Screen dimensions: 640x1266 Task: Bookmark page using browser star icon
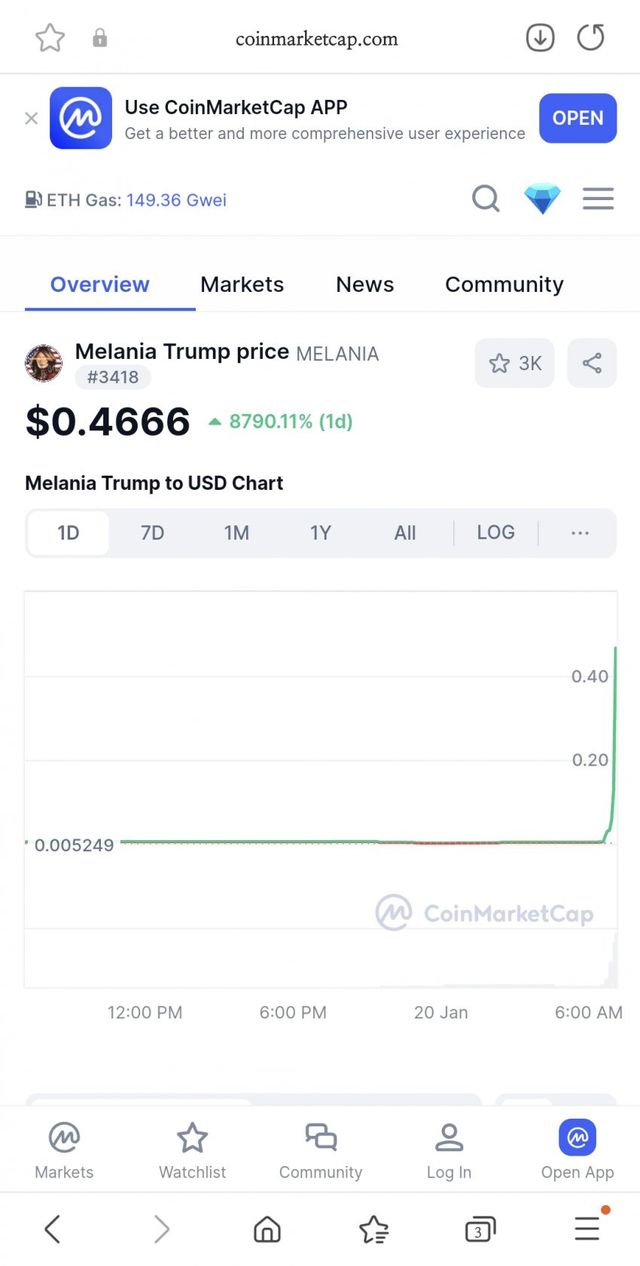click(x=50, y=38)
